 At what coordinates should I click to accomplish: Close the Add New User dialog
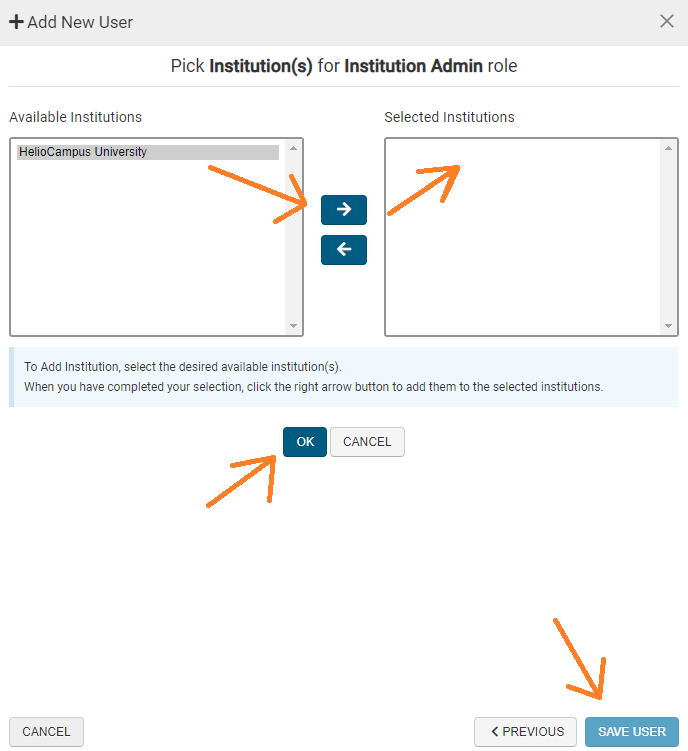pyautogui.click(x=667, y=21)
